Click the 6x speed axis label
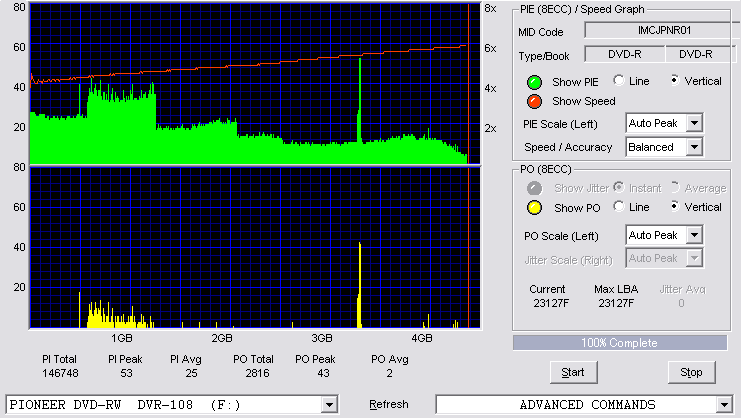This screenshot has height=418, width=741. (x=491, y=48)
